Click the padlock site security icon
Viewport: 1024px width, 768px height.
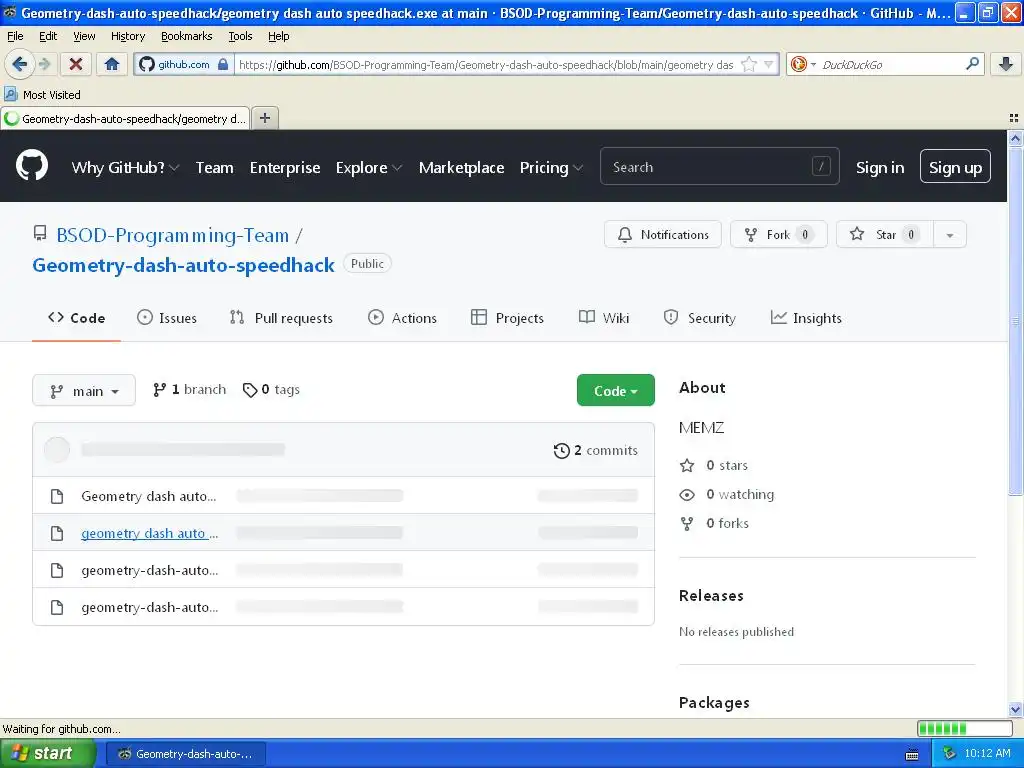pyautogui.click(x=223, y=64)
